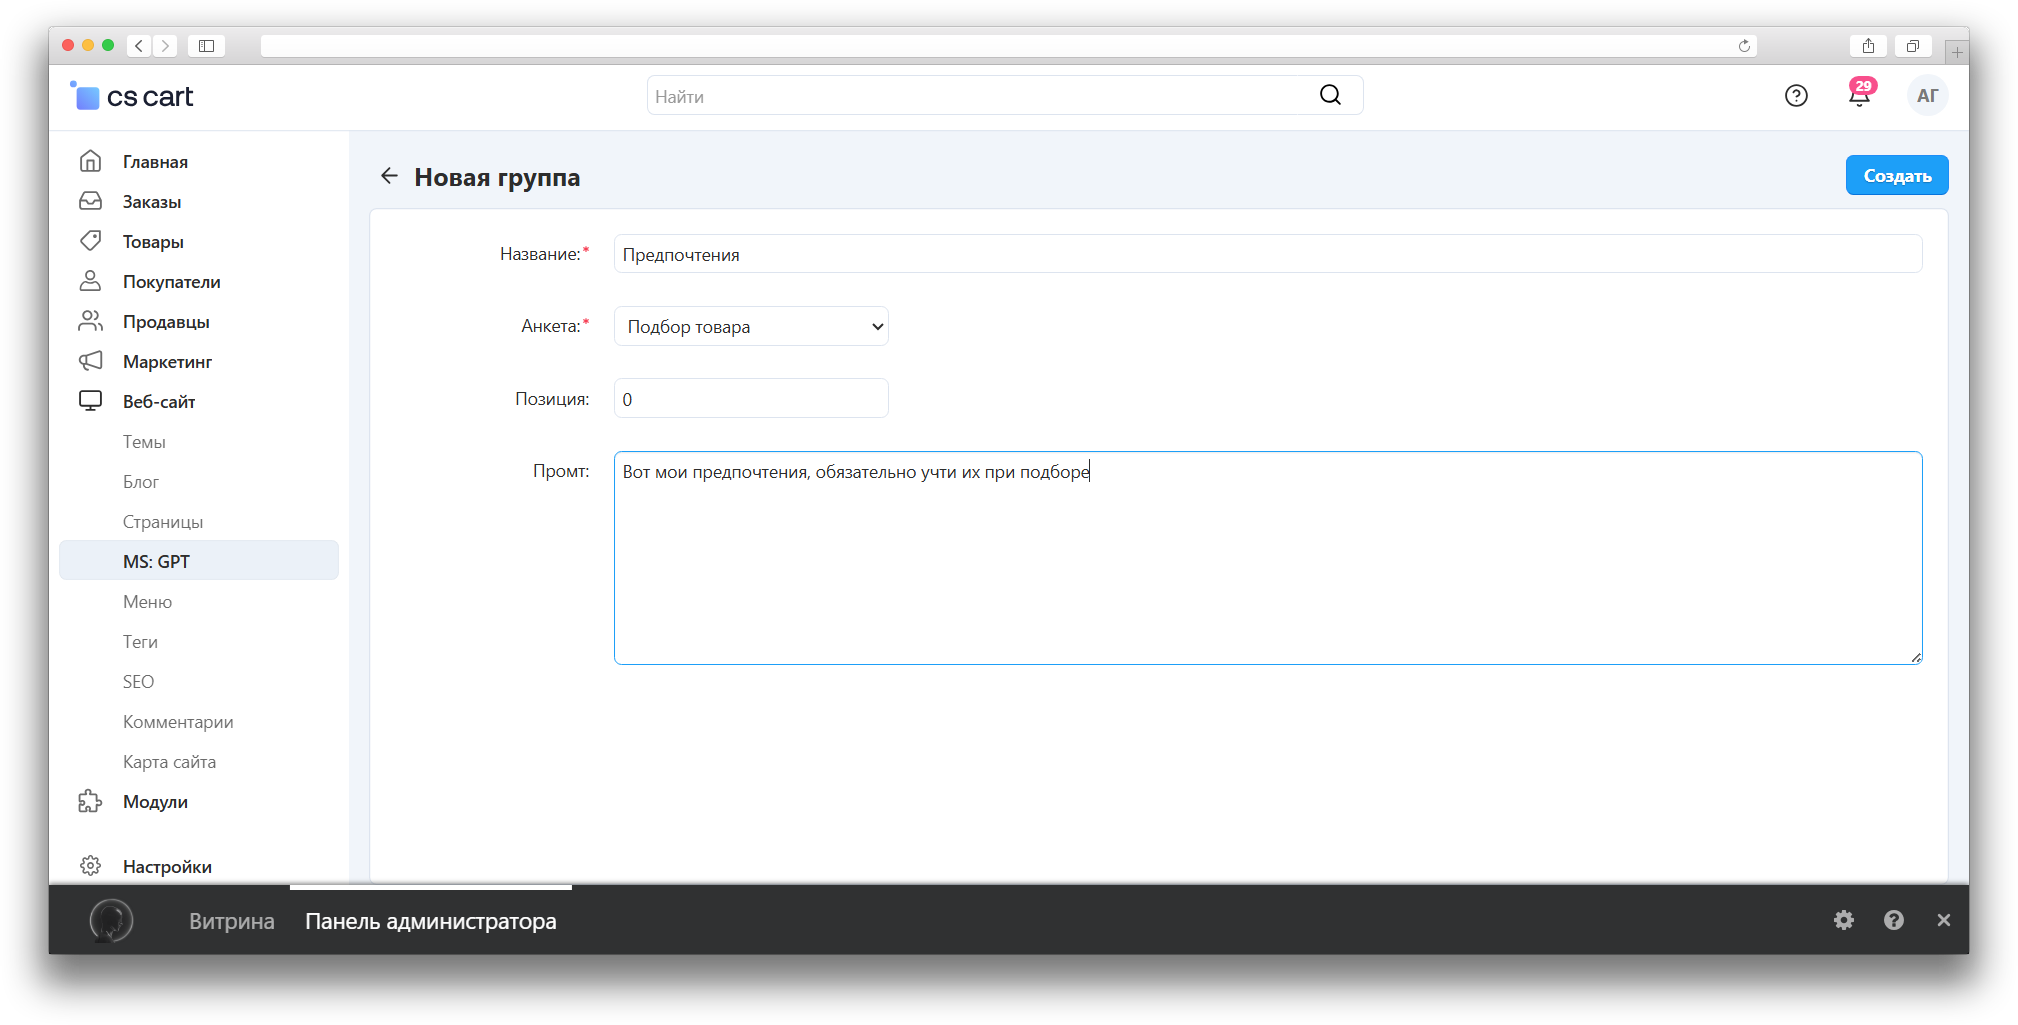Open the notifications bell with 29 badge
Viewport: 2018px width, 1025px height.
point(1859,96)
